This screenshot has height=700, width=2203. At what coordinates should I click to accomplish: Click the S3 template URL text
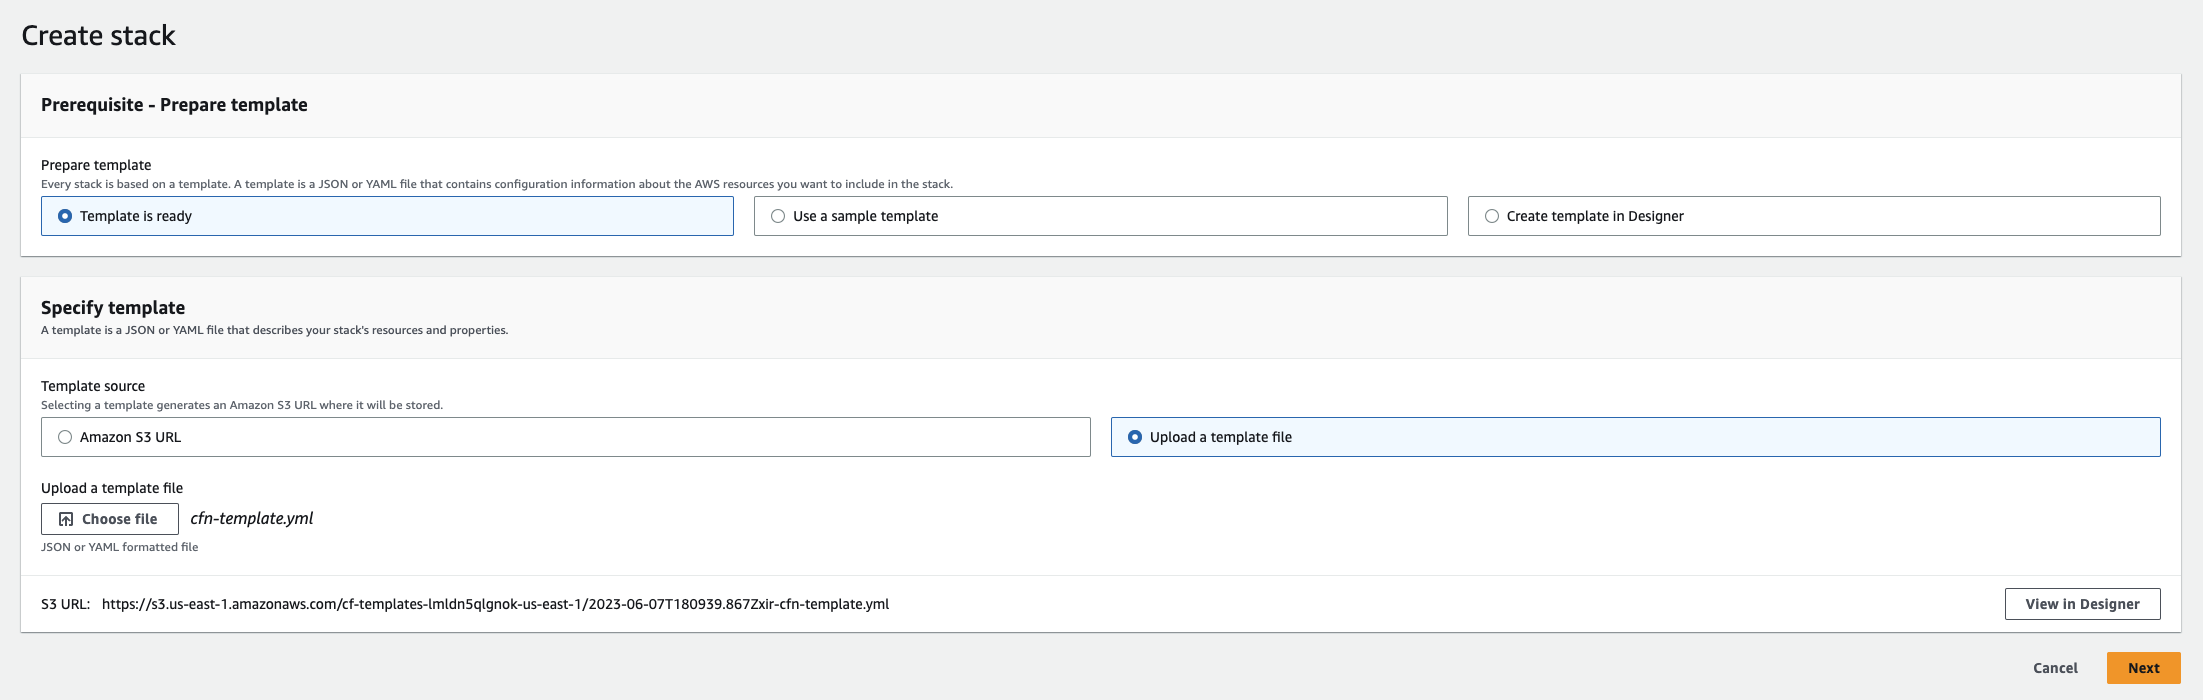click(x=495, y=604)
